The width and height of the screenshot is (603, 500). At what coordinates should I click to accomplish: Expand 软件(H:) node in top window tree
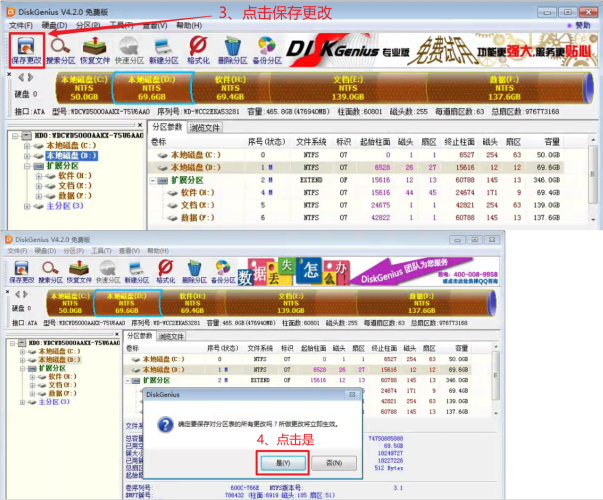(39, 176)
